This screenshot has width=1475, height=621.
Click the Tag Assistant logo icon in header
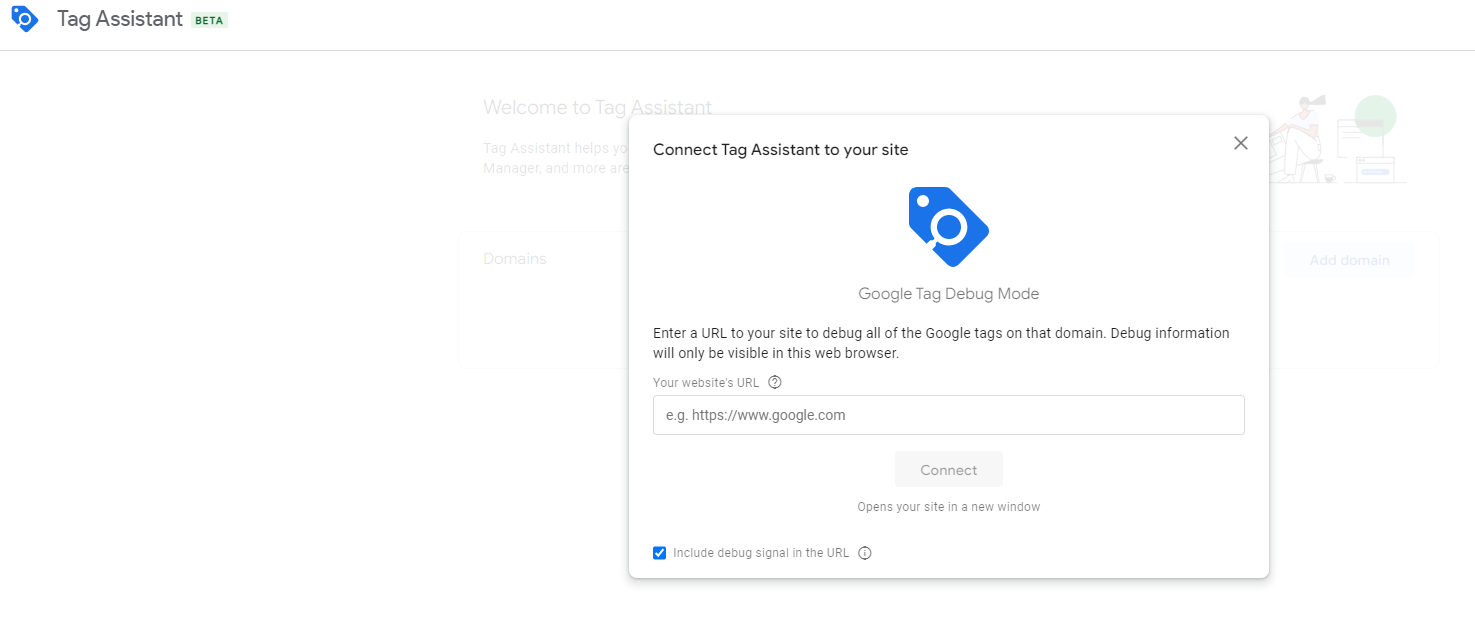coord(25,19)
